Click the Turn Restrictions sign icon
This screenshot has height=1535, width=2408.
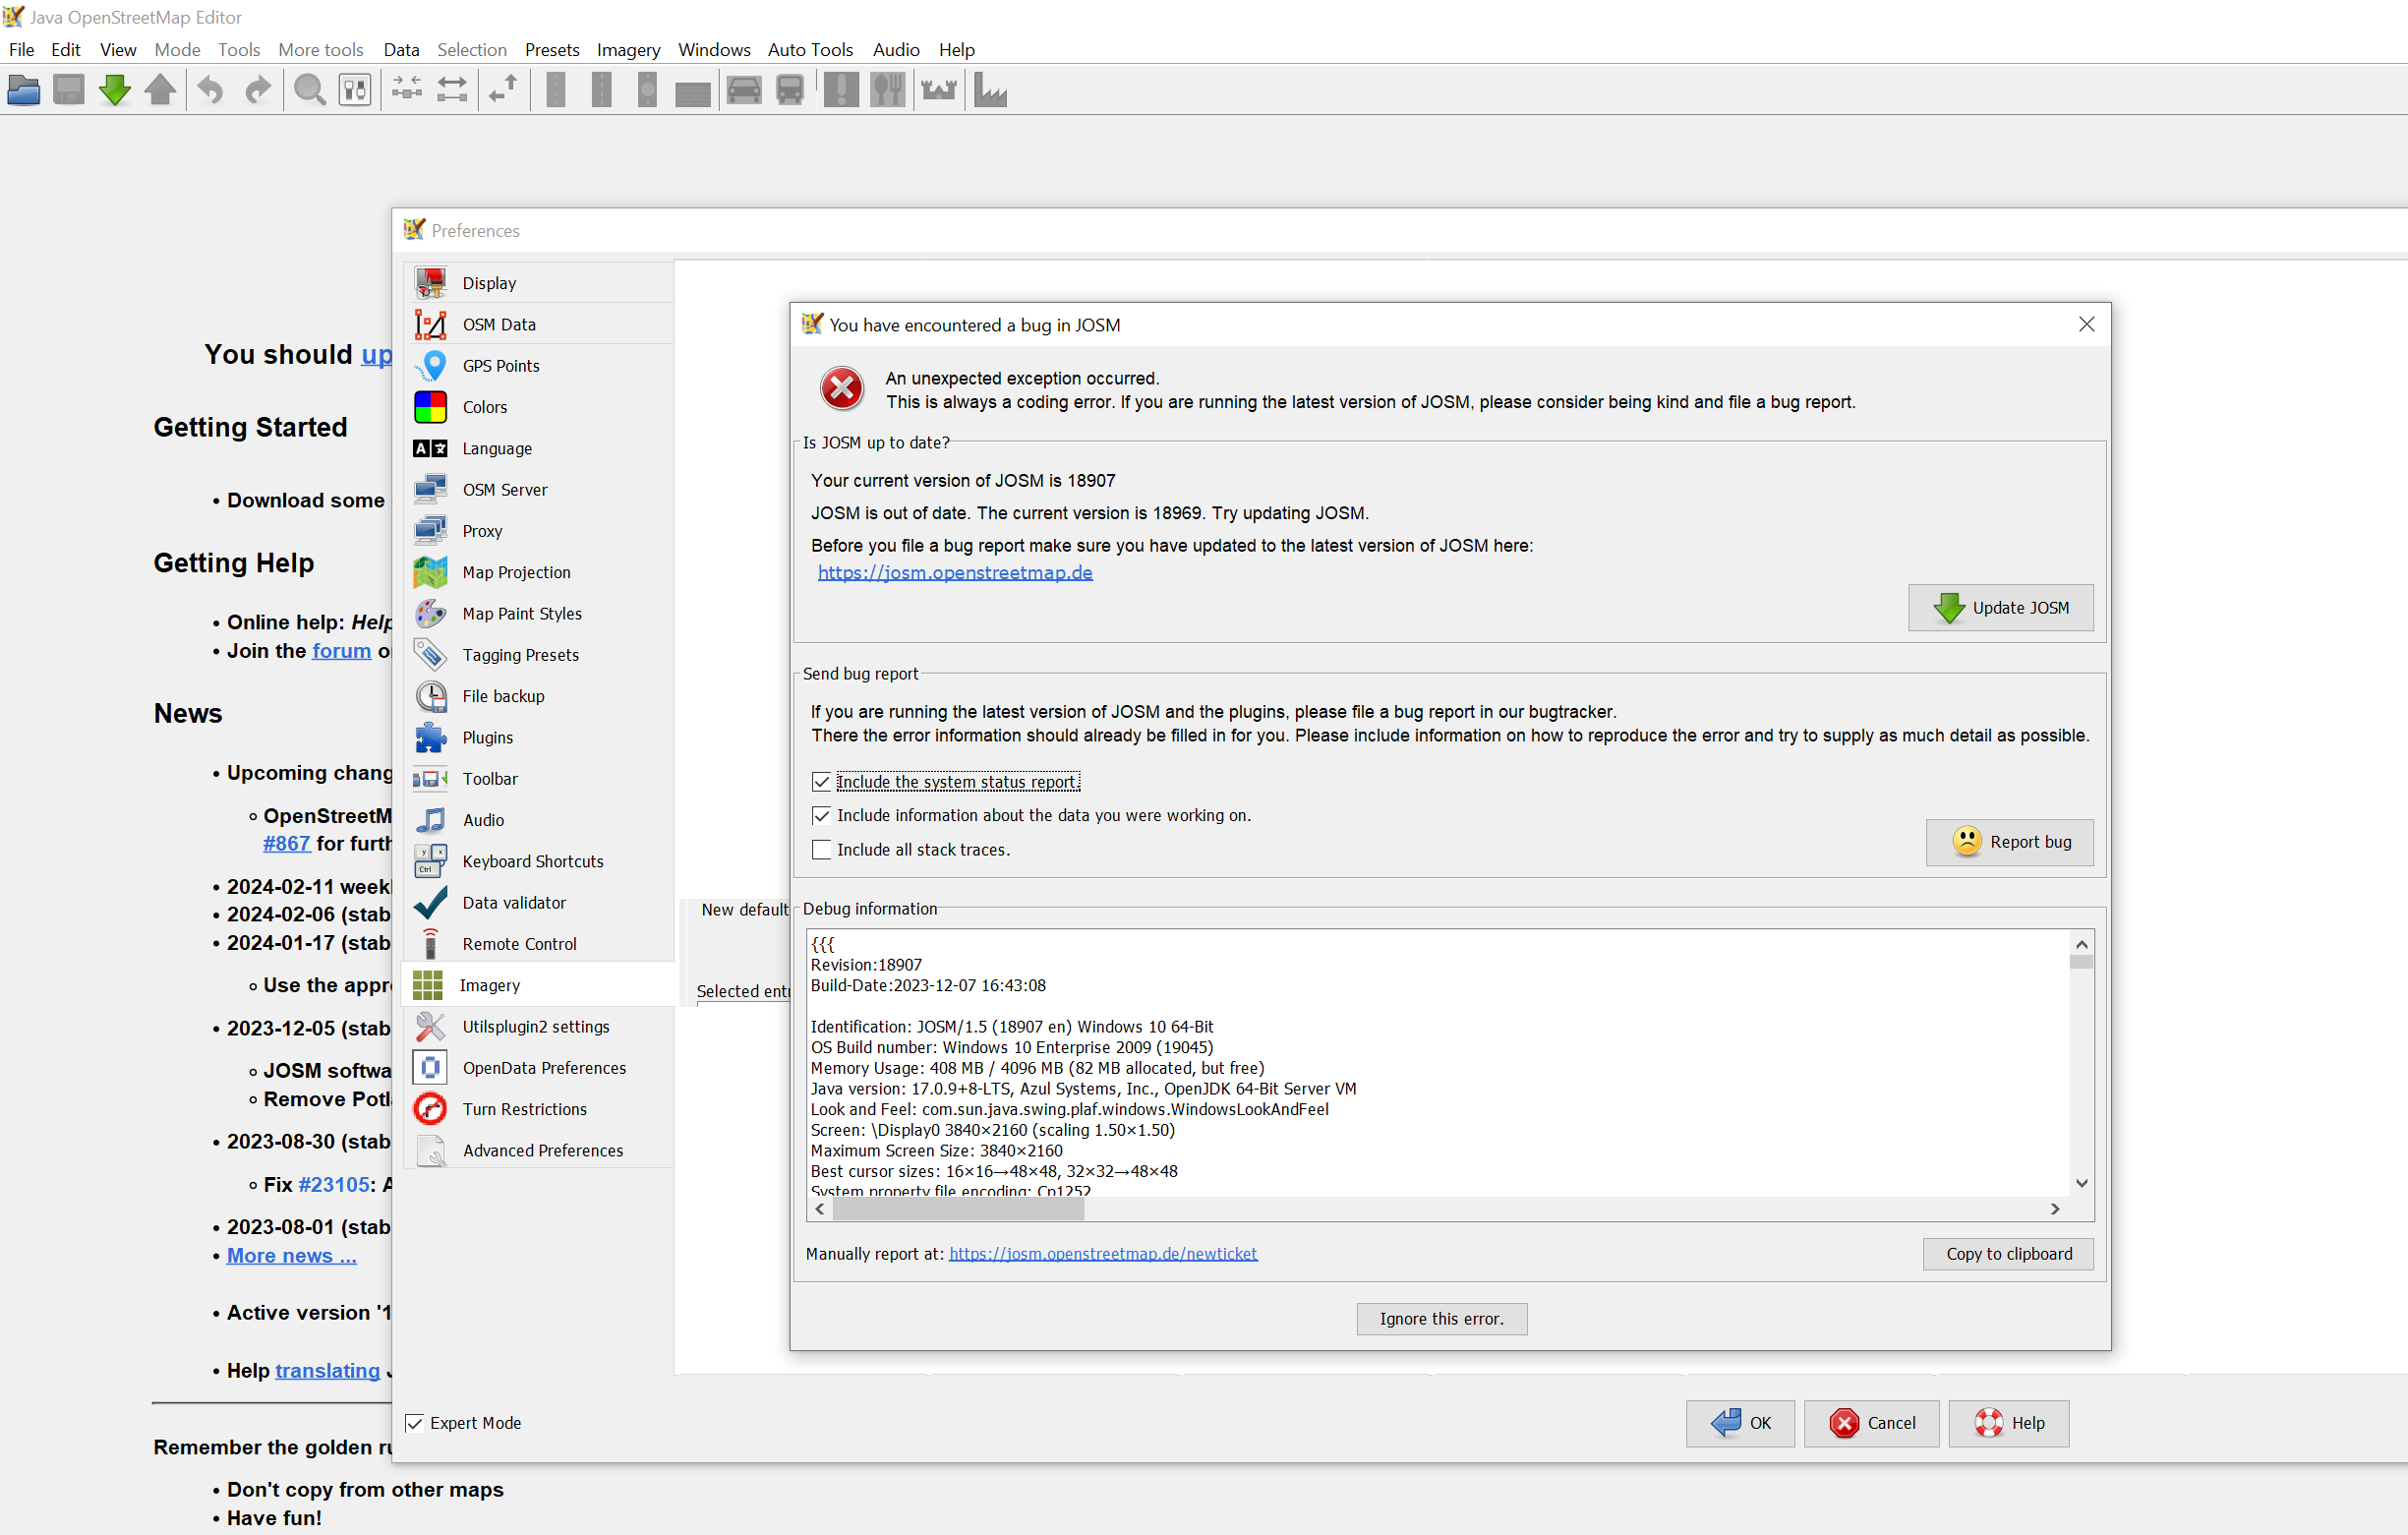coord(430,1109)
